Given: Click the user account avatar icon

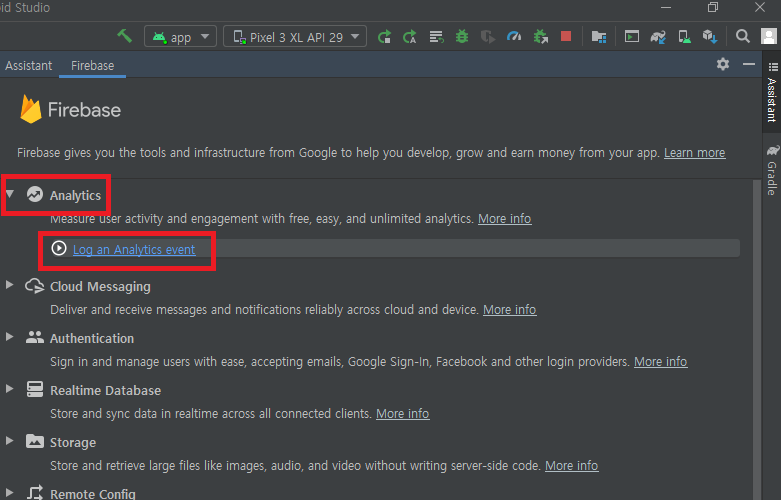Looking at the screenshot, I should click(x=769, y=36).
